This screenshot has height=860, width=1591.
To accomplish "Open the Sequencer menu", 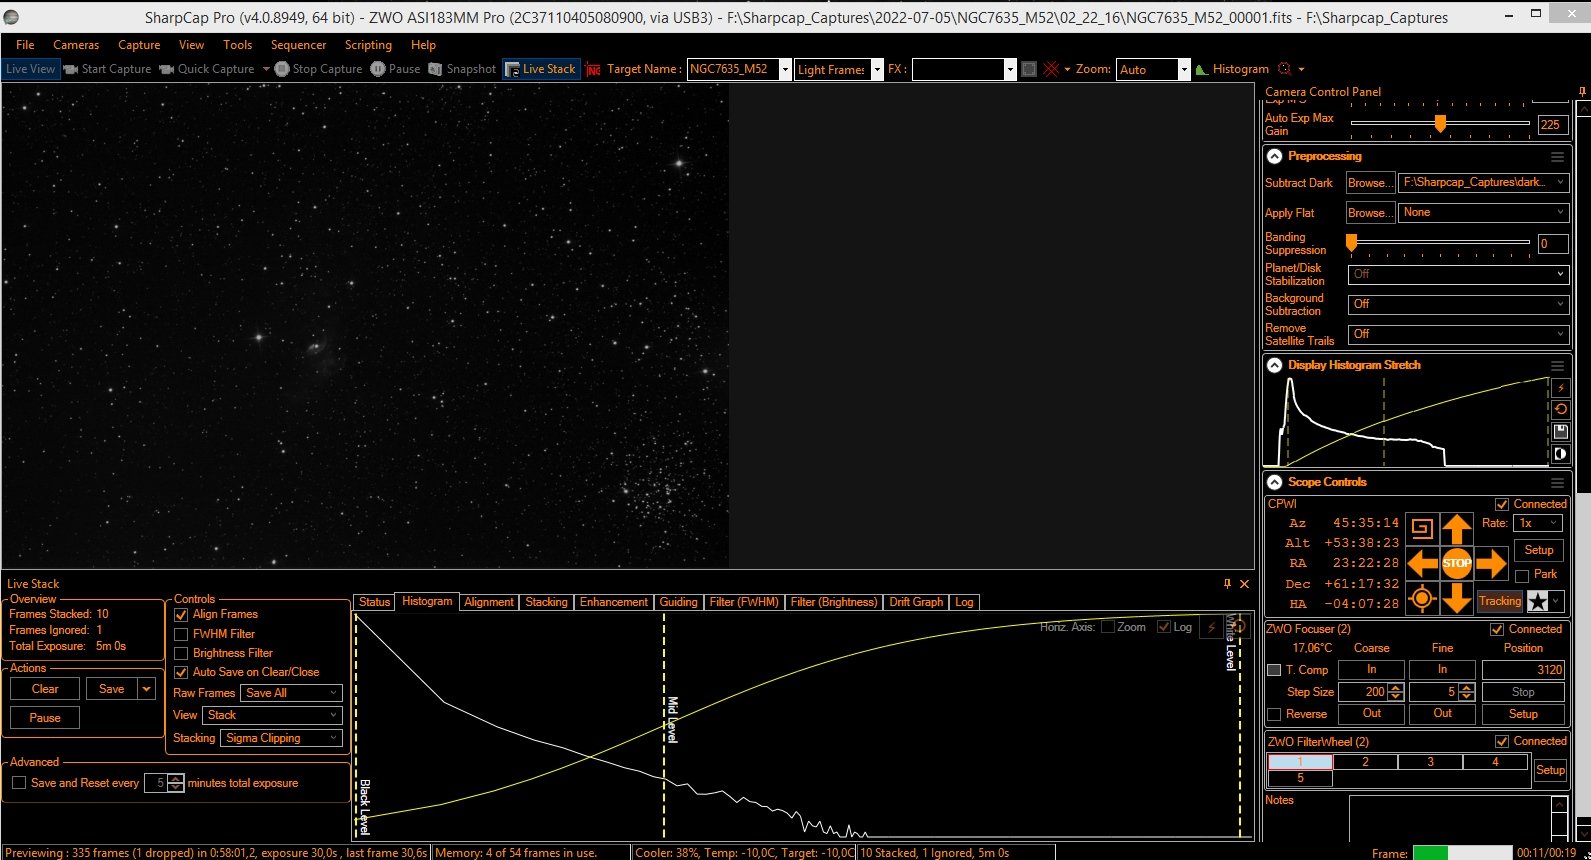I will [298, 45].
